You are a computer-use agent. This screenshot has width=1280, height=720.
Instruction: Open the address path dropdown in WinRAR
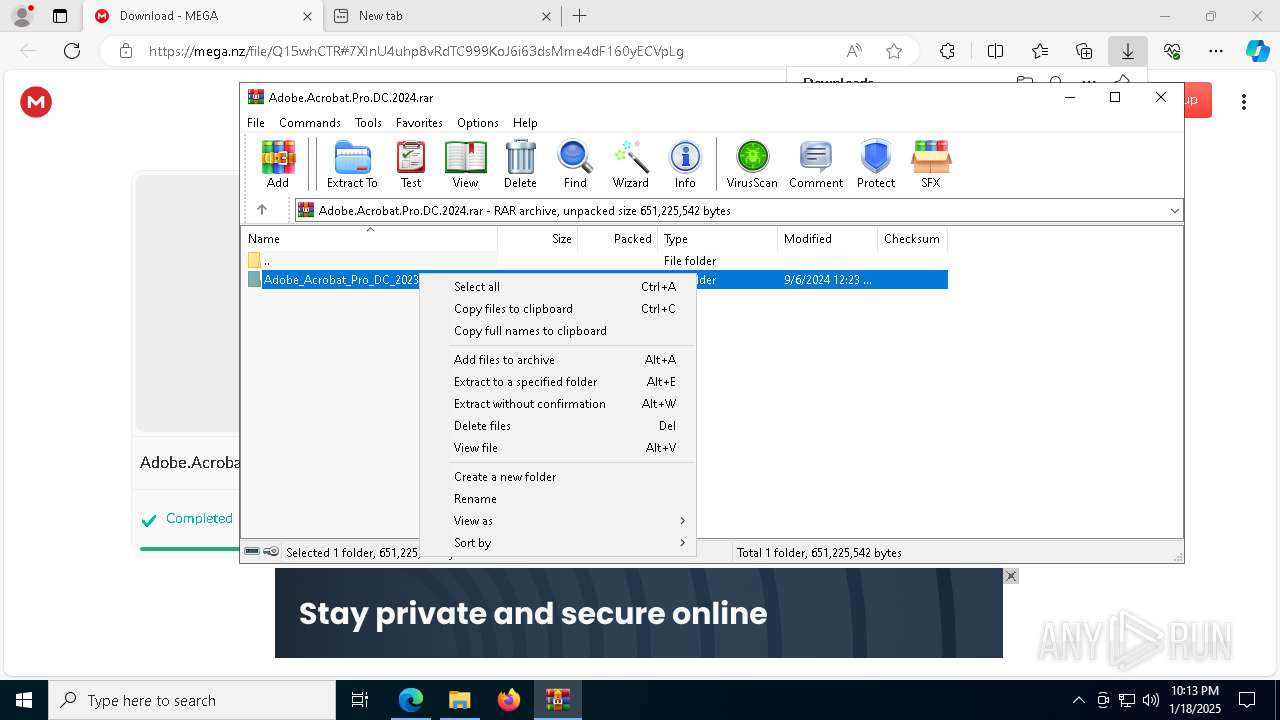[1174, 210]
